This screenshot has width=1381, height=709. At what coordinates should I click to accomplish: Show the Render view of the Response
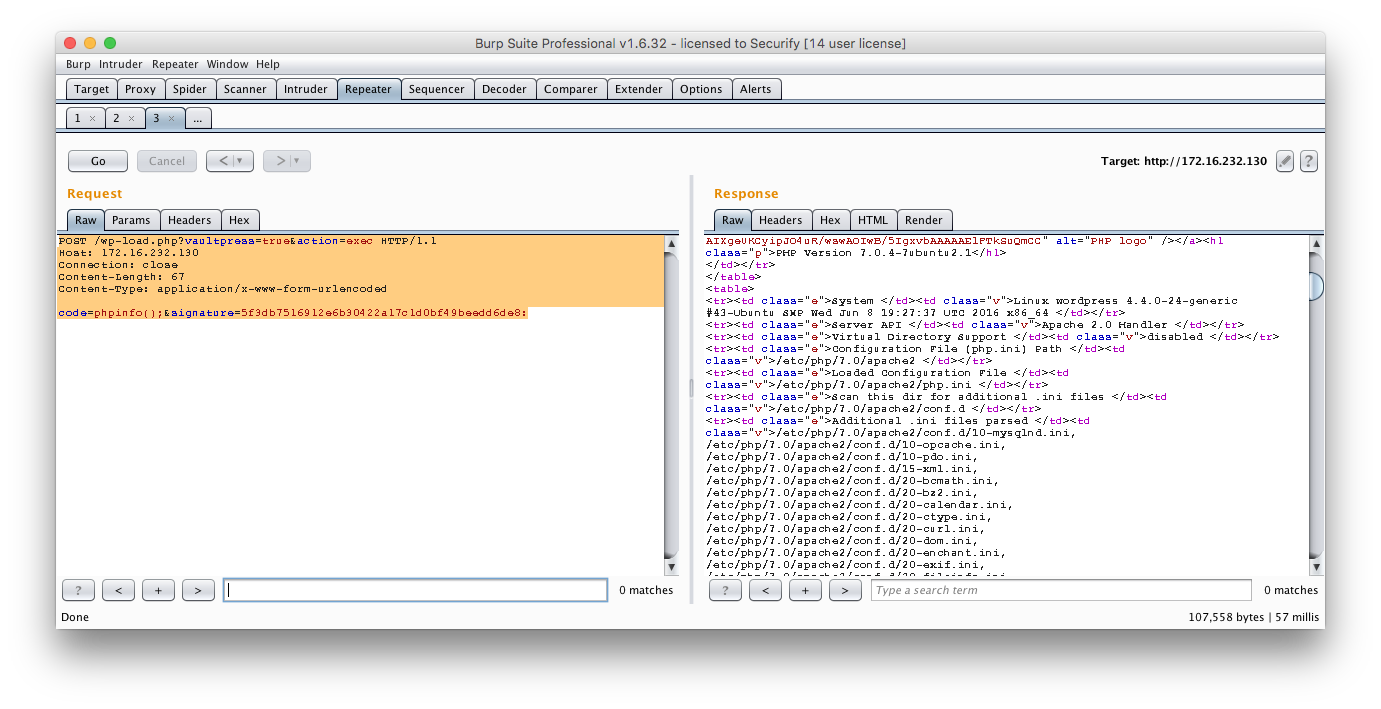(x=924, y=220)
